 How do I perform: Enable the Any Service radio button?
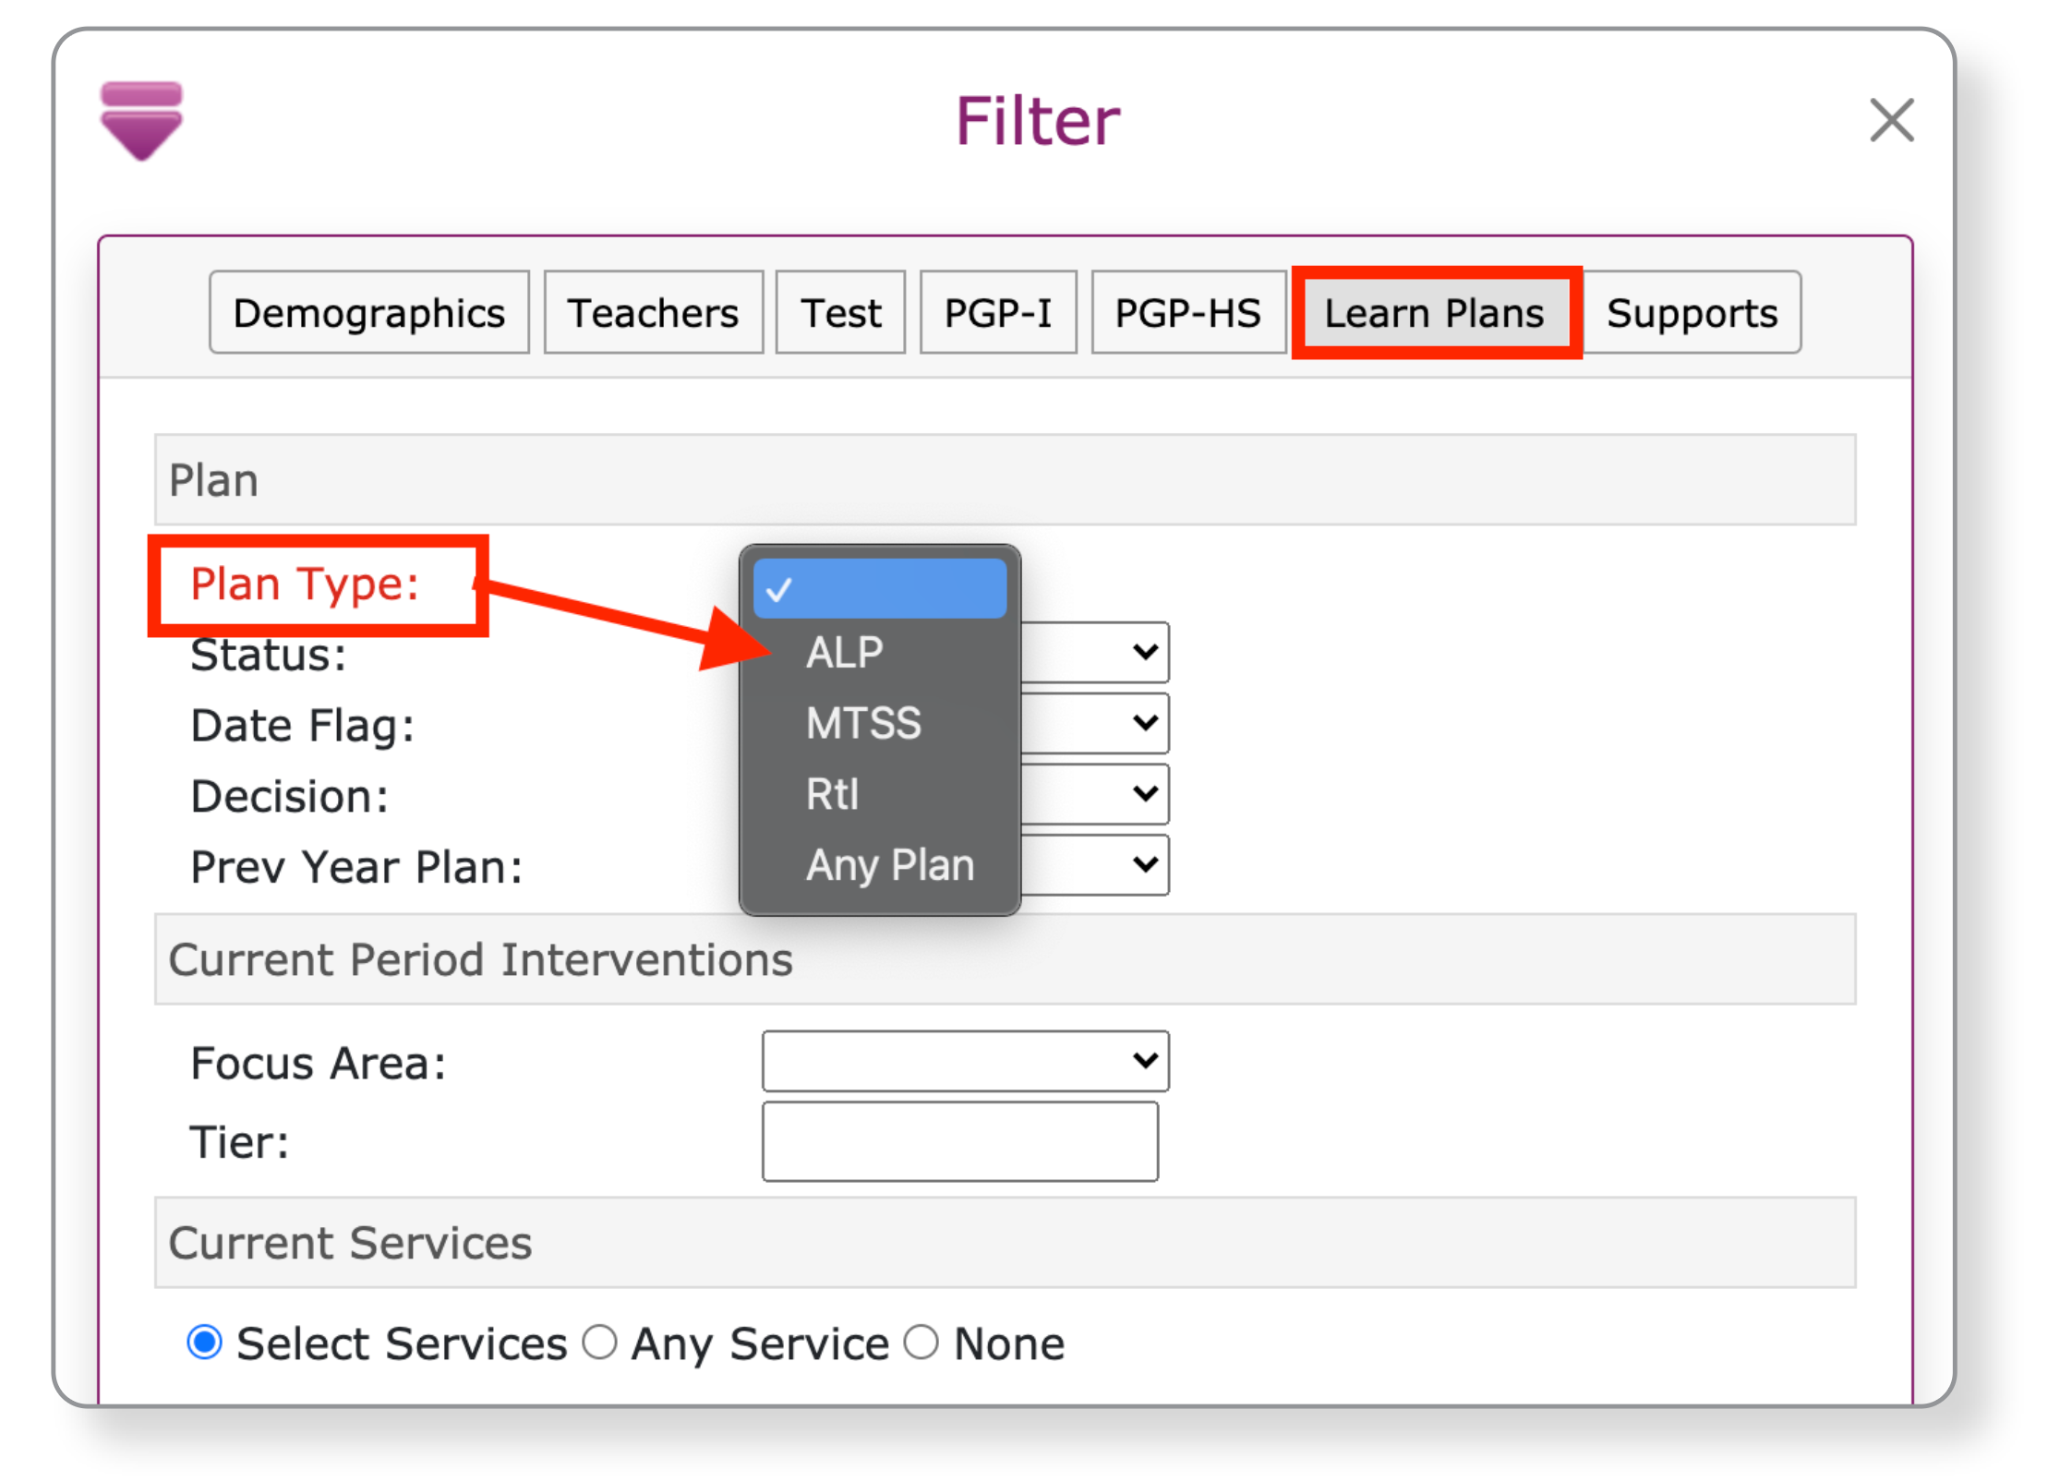pyautogui.click(x=600, y=1342)
